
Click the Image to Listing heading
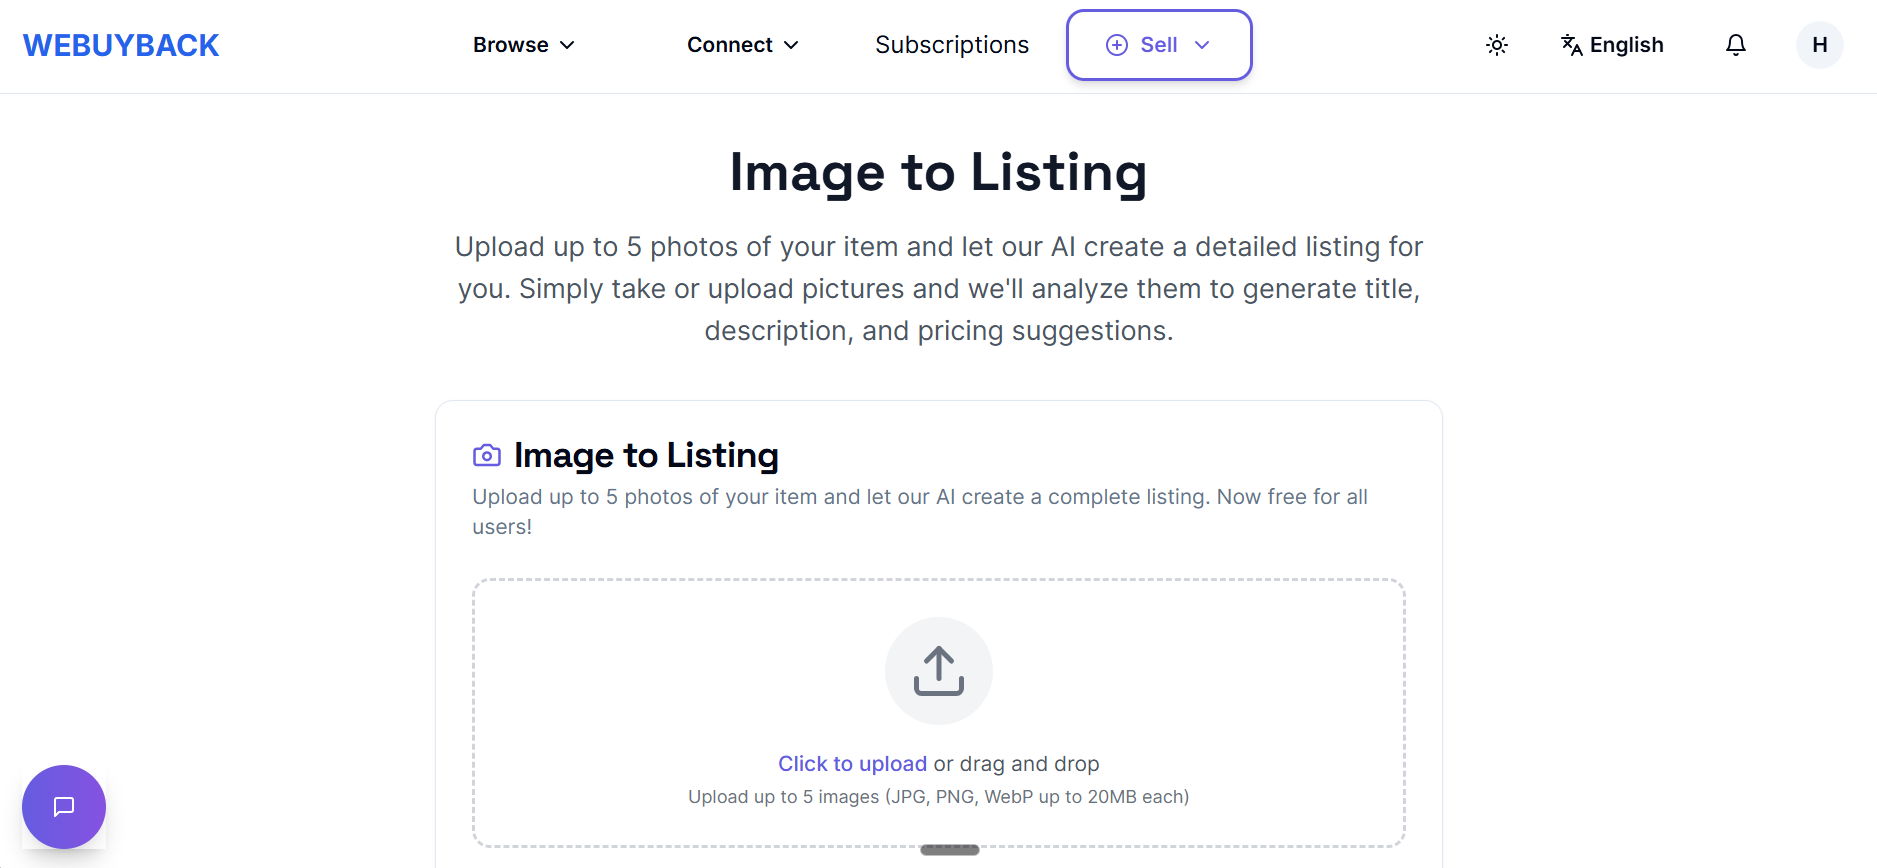point(937,172)
